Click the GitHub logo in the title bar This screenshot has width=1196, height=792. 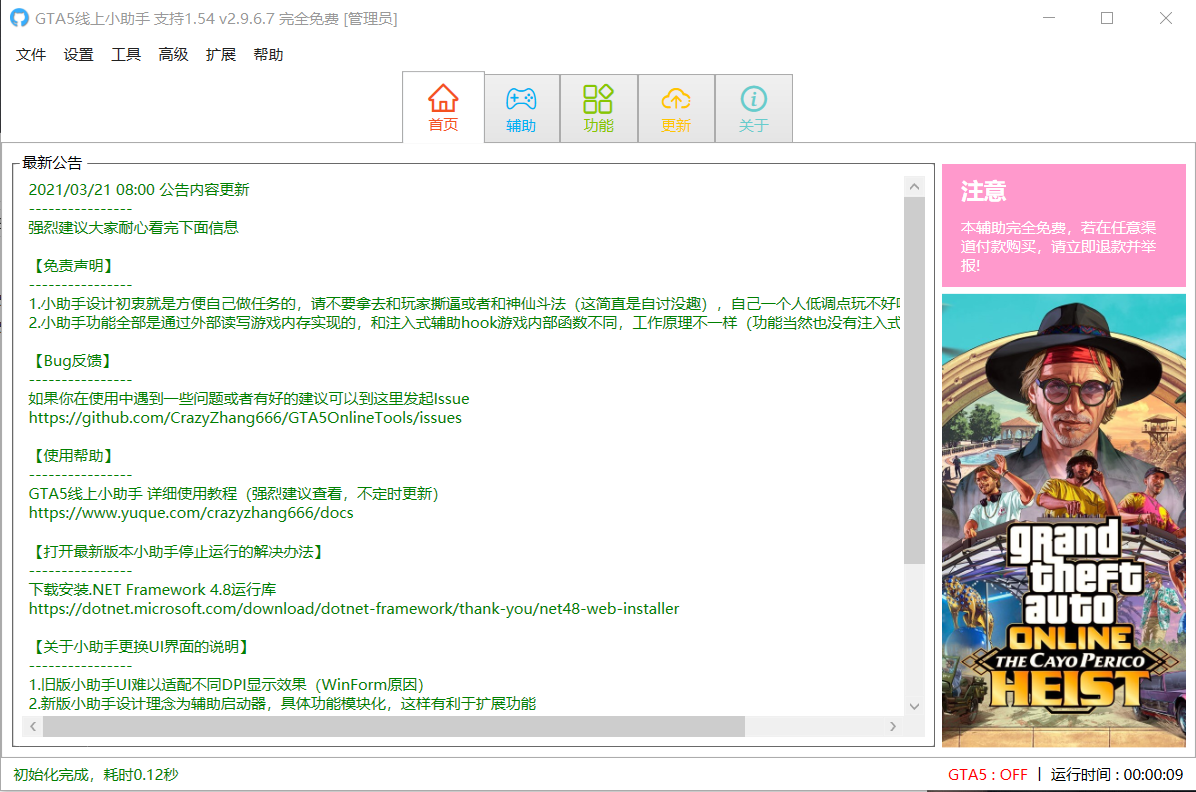[x=20, y=18]
